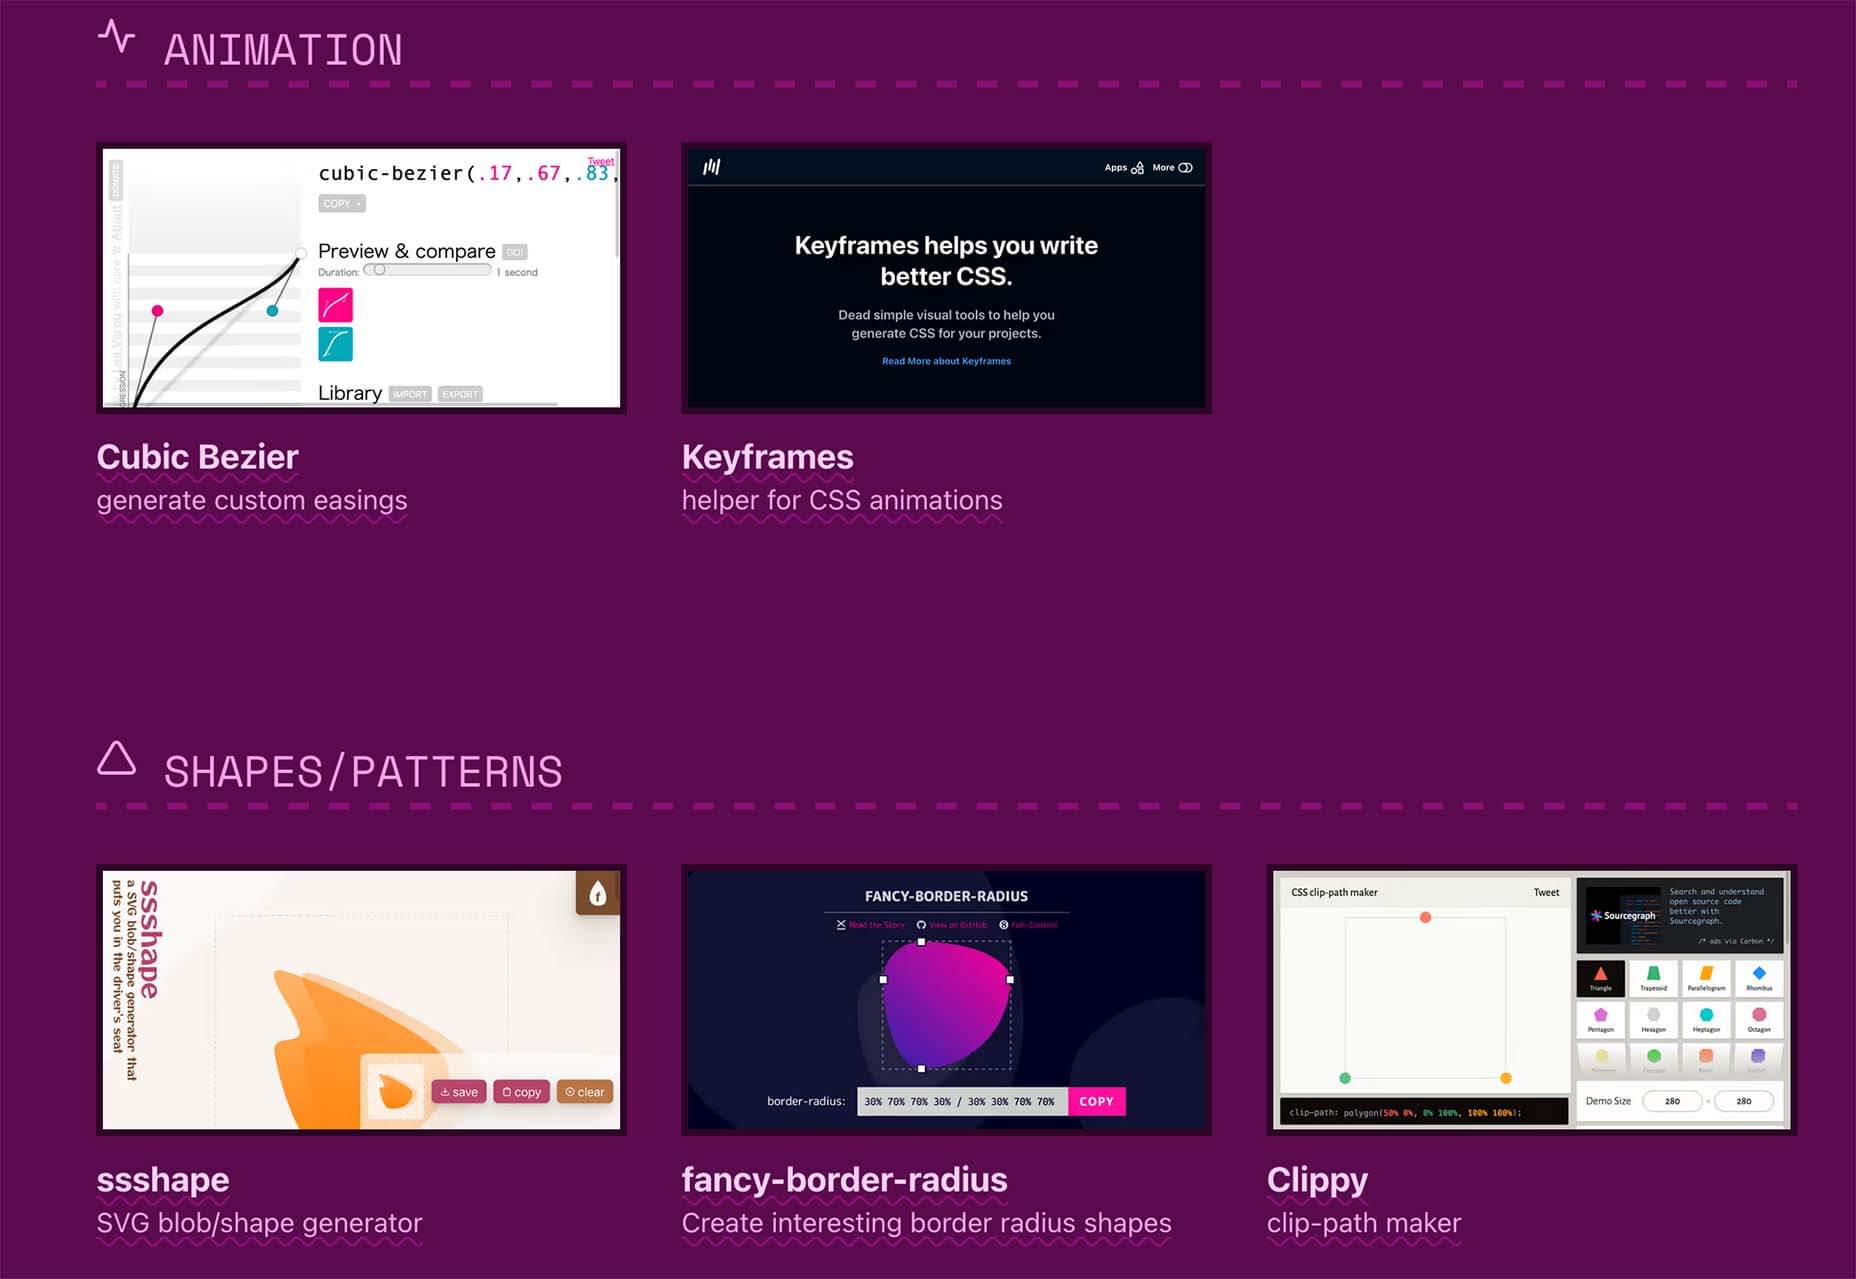1856x1279 pixels.
Task: Select the Parallelogram shape in Clippy
Action: pos(1707,979)
